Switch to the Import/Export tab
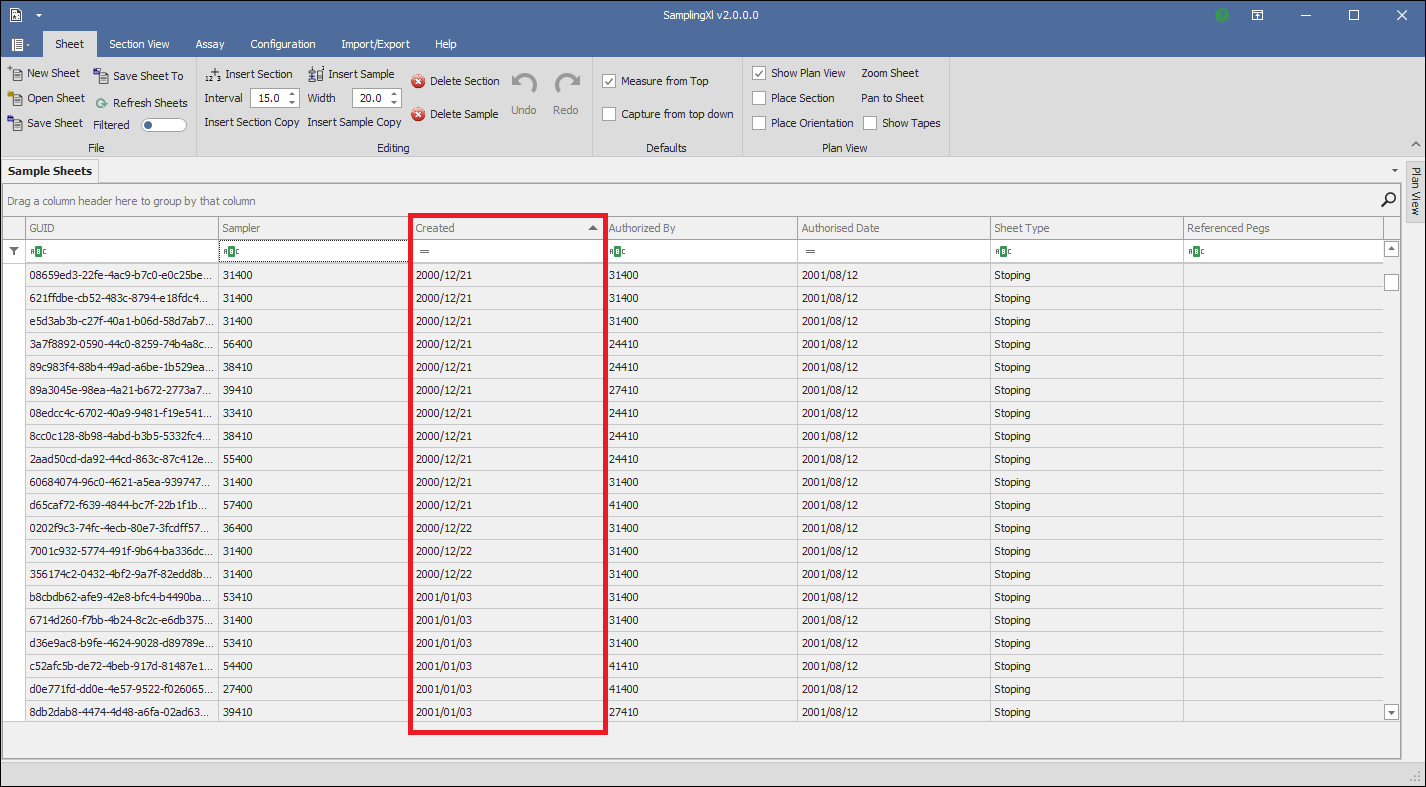 [375, 44]
